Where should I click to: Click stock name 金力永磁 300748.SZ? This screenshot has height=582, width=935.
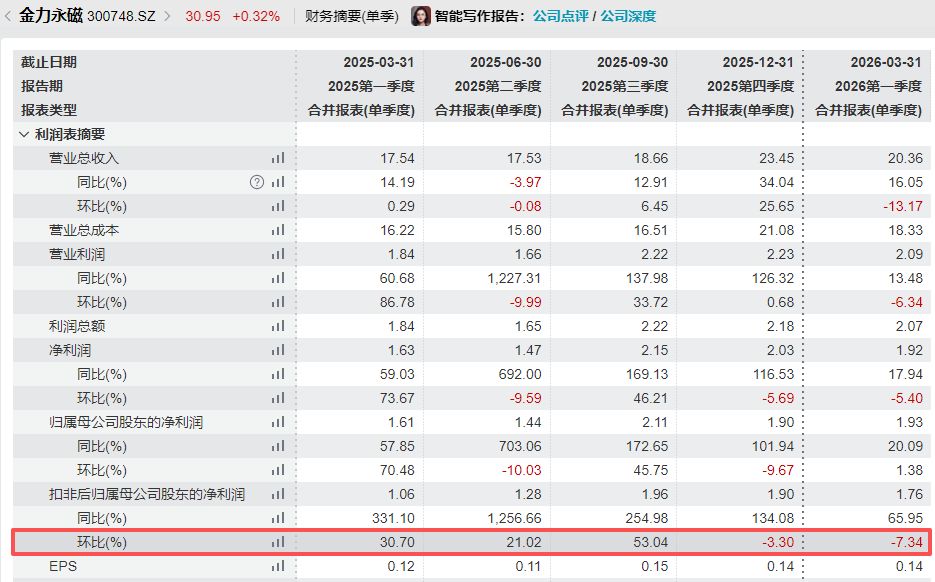coord(87,16)
